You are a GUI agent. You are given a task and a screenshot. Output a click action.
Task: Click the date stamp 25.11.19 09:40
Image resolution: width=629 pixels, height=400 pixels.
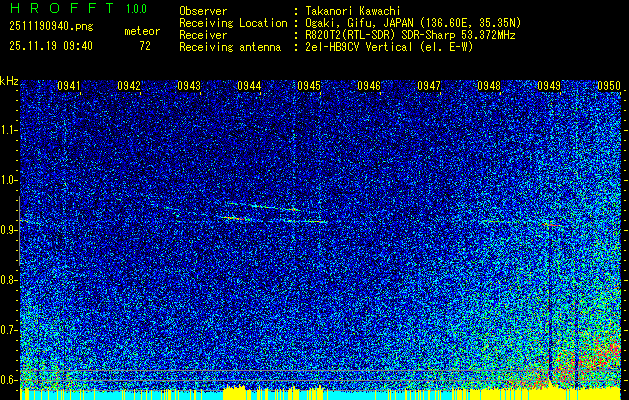pyautogui.click(x=51, y=46)
